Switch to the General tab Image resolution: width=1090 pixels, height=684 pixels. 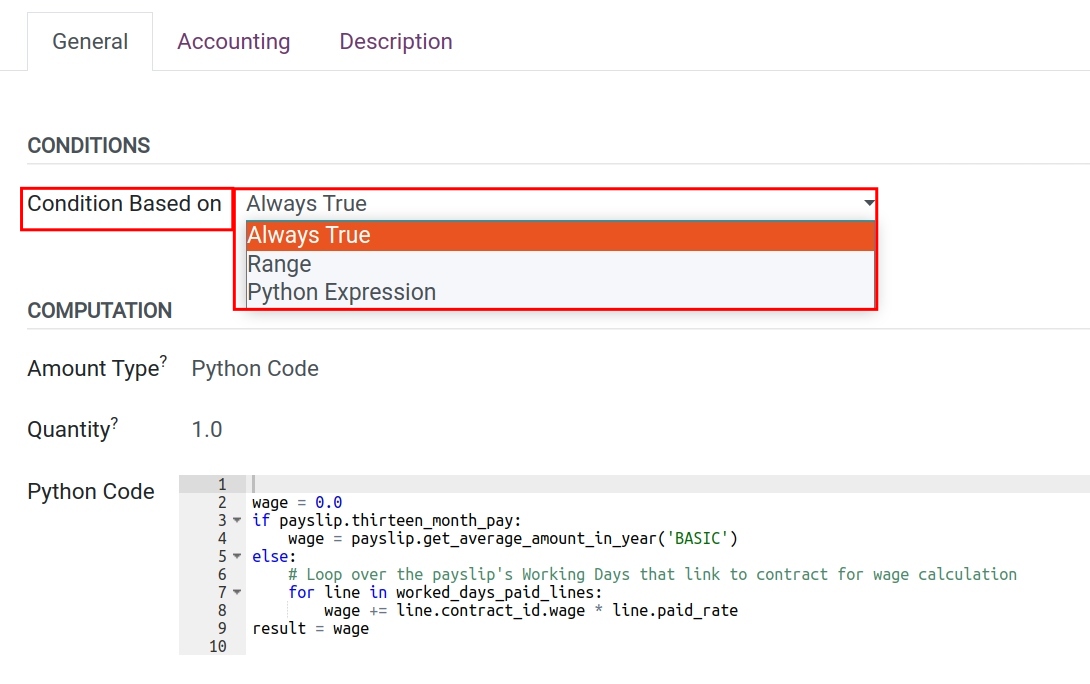click(x=90, y=42)
